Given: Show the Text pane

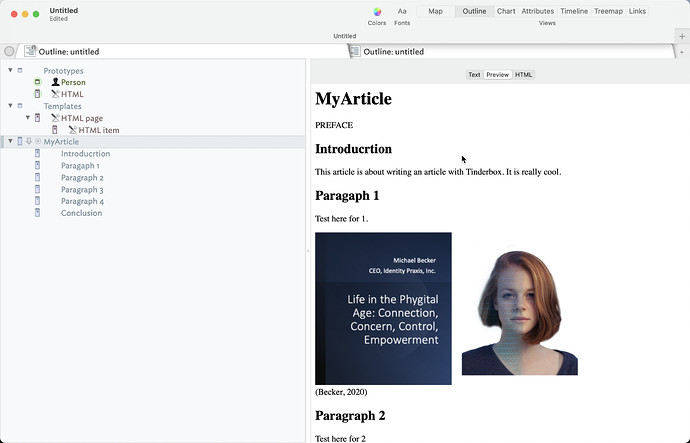Looking at the screenshot, I should coord(474,74).
